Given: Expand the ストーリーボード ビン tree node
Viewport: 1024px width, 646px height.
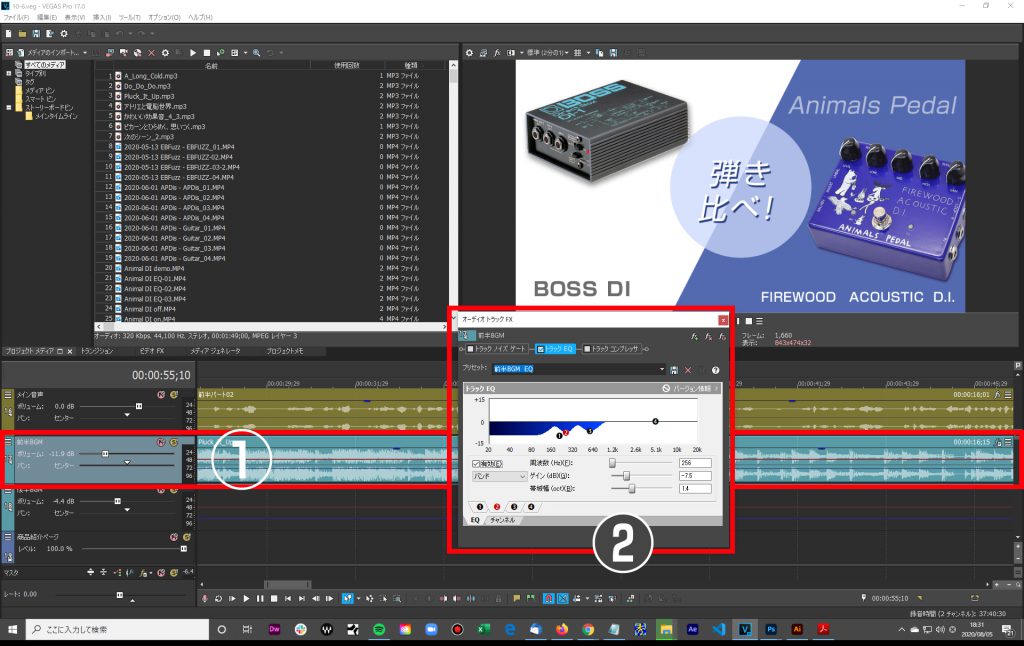Looking at the screenshot, I should (8, 107).
